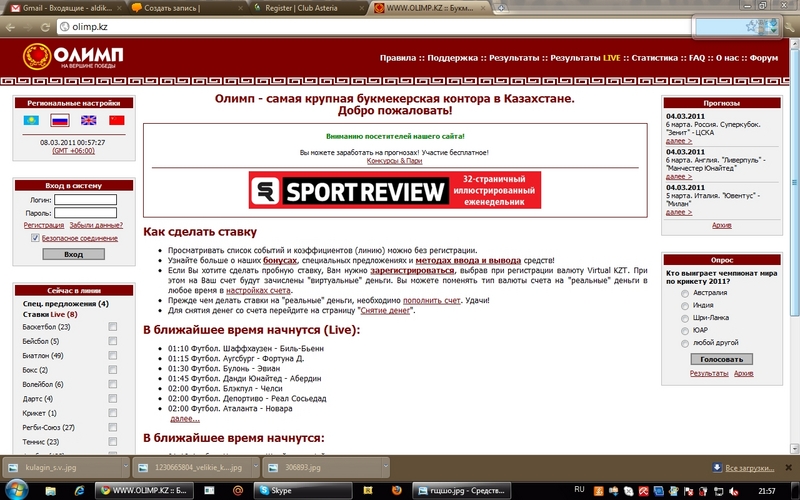
Task: Open GMT +06:00 timezone selector
Action: coord(73,151)
